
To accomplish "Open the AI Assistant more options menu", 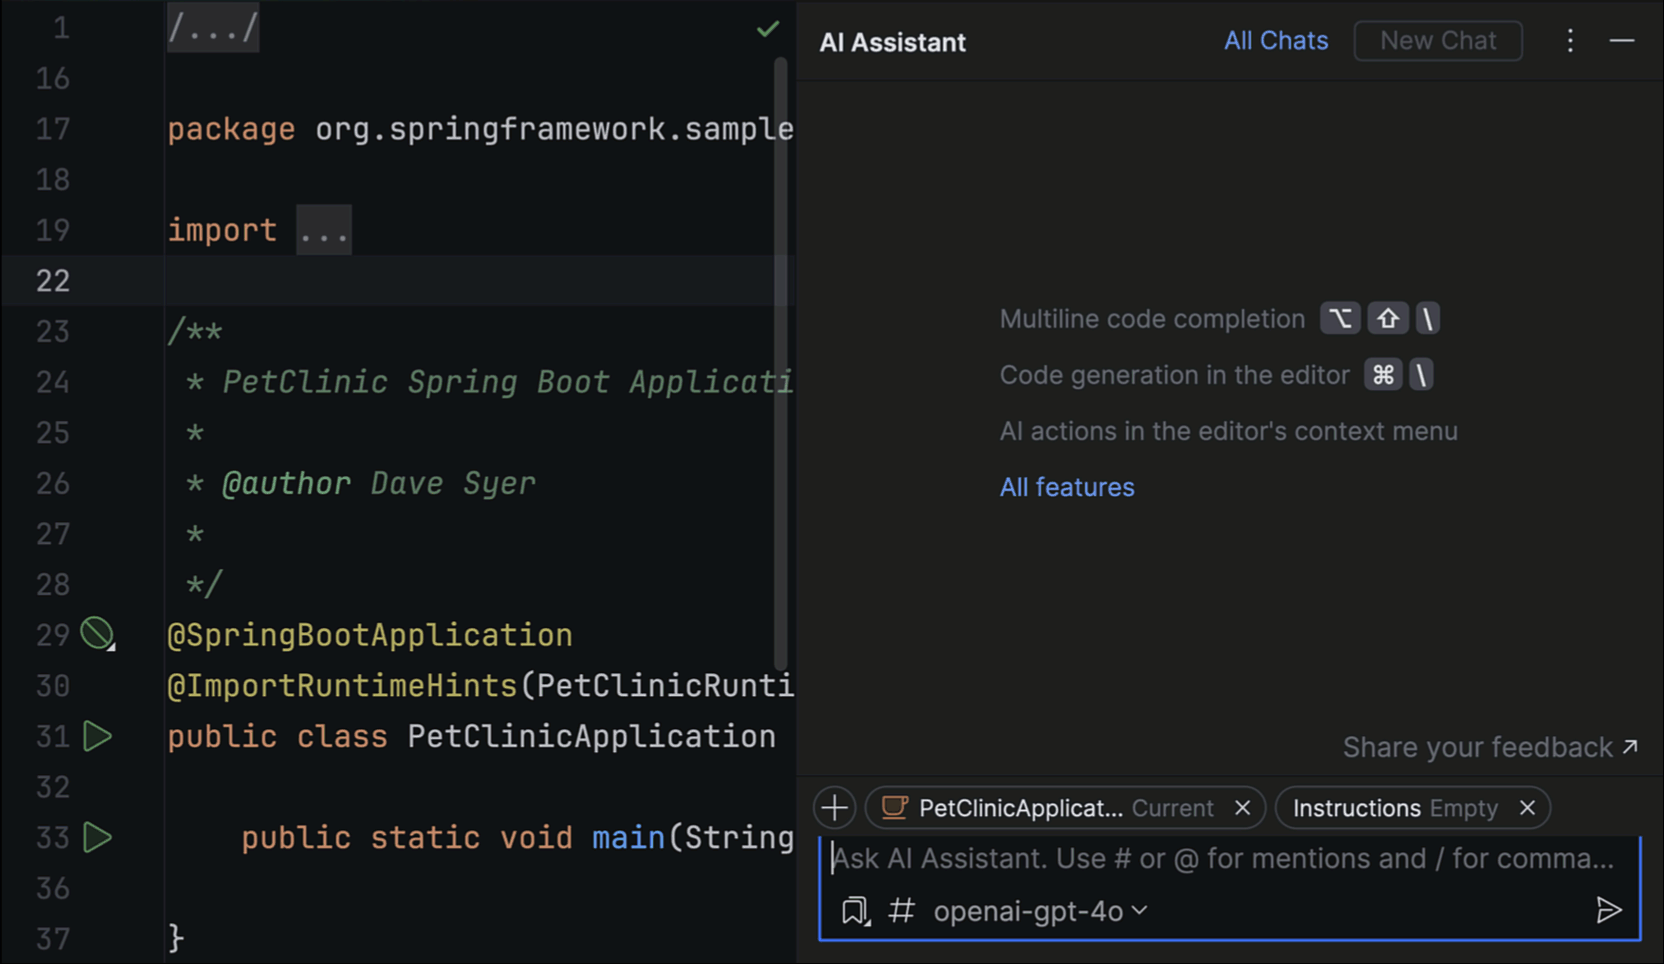I will point(1570,41).
